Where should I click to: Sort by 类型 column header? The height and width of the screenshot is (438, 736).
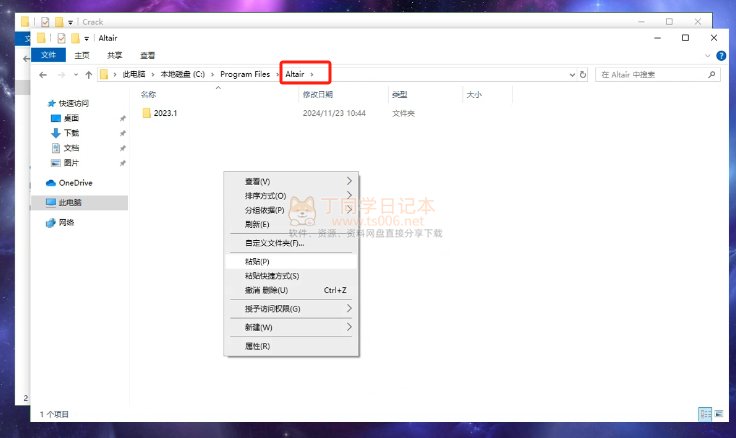[x=400, y=94]
